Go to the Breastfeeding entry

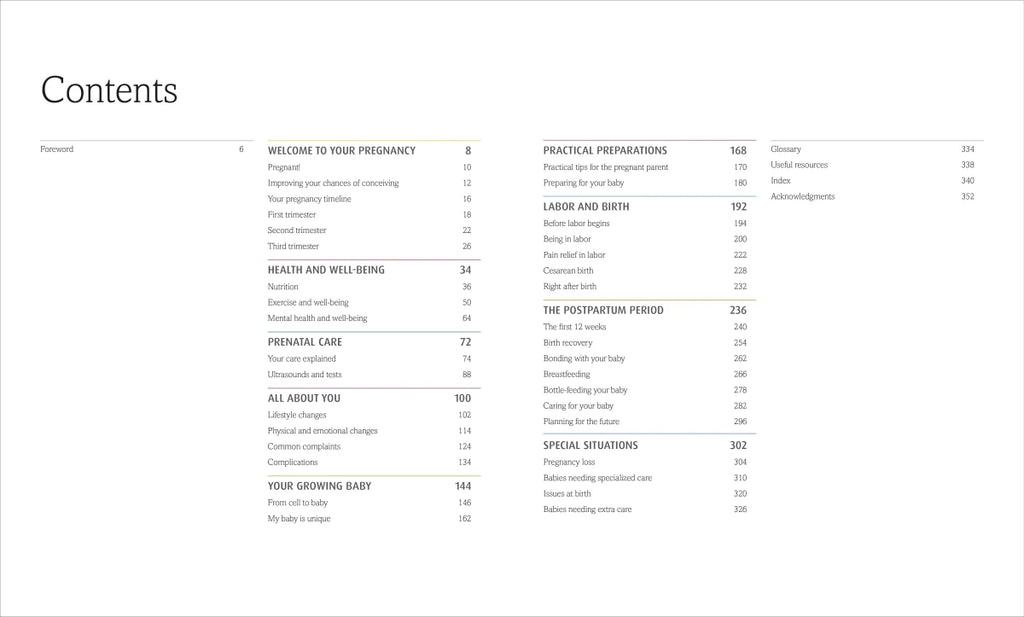[x=567, y=374]
